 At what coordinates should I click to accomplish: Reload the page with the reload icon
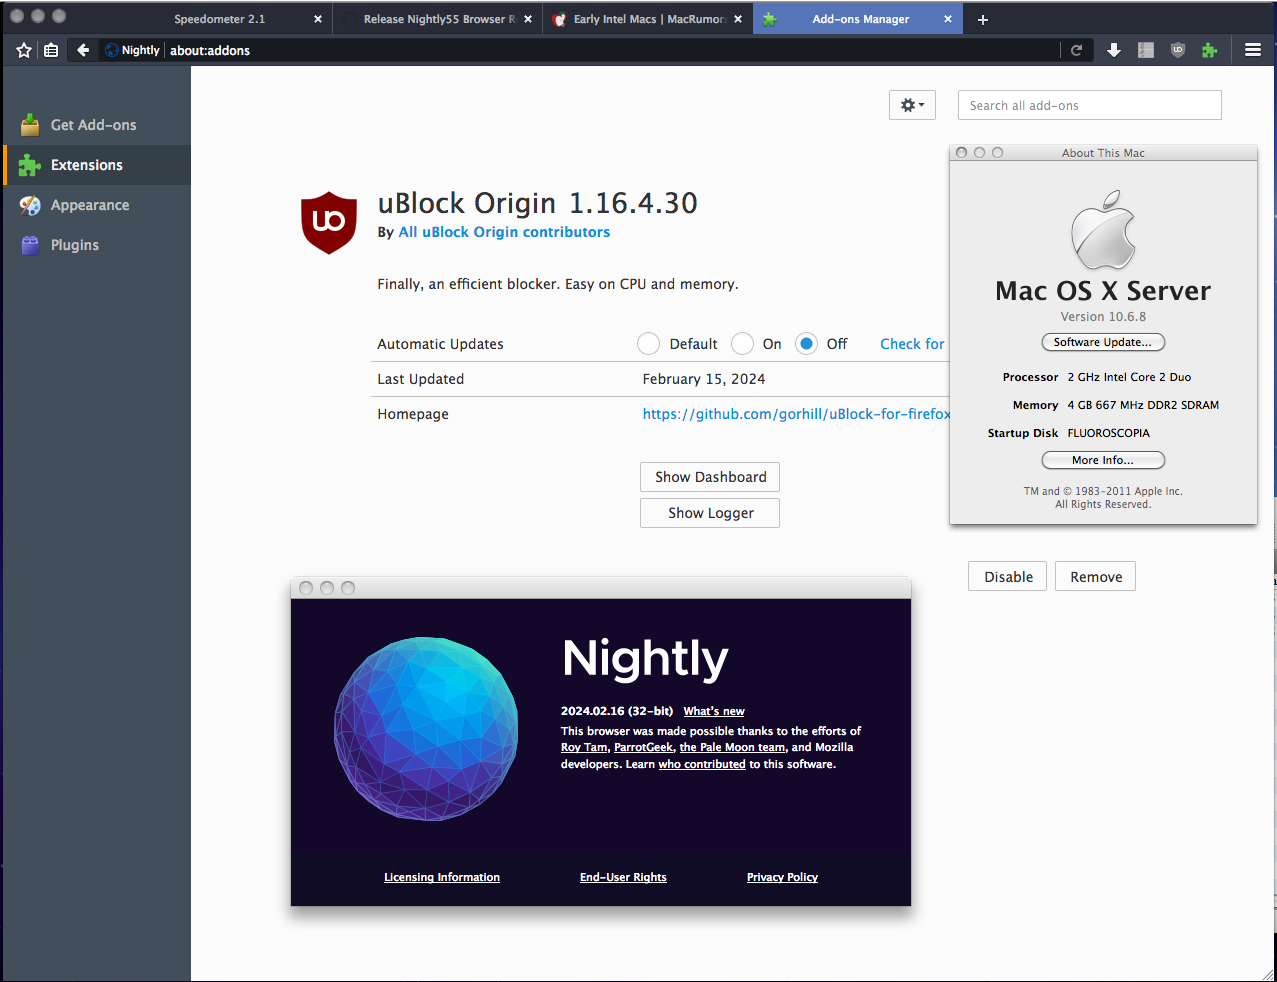[x=1077, y=50]
